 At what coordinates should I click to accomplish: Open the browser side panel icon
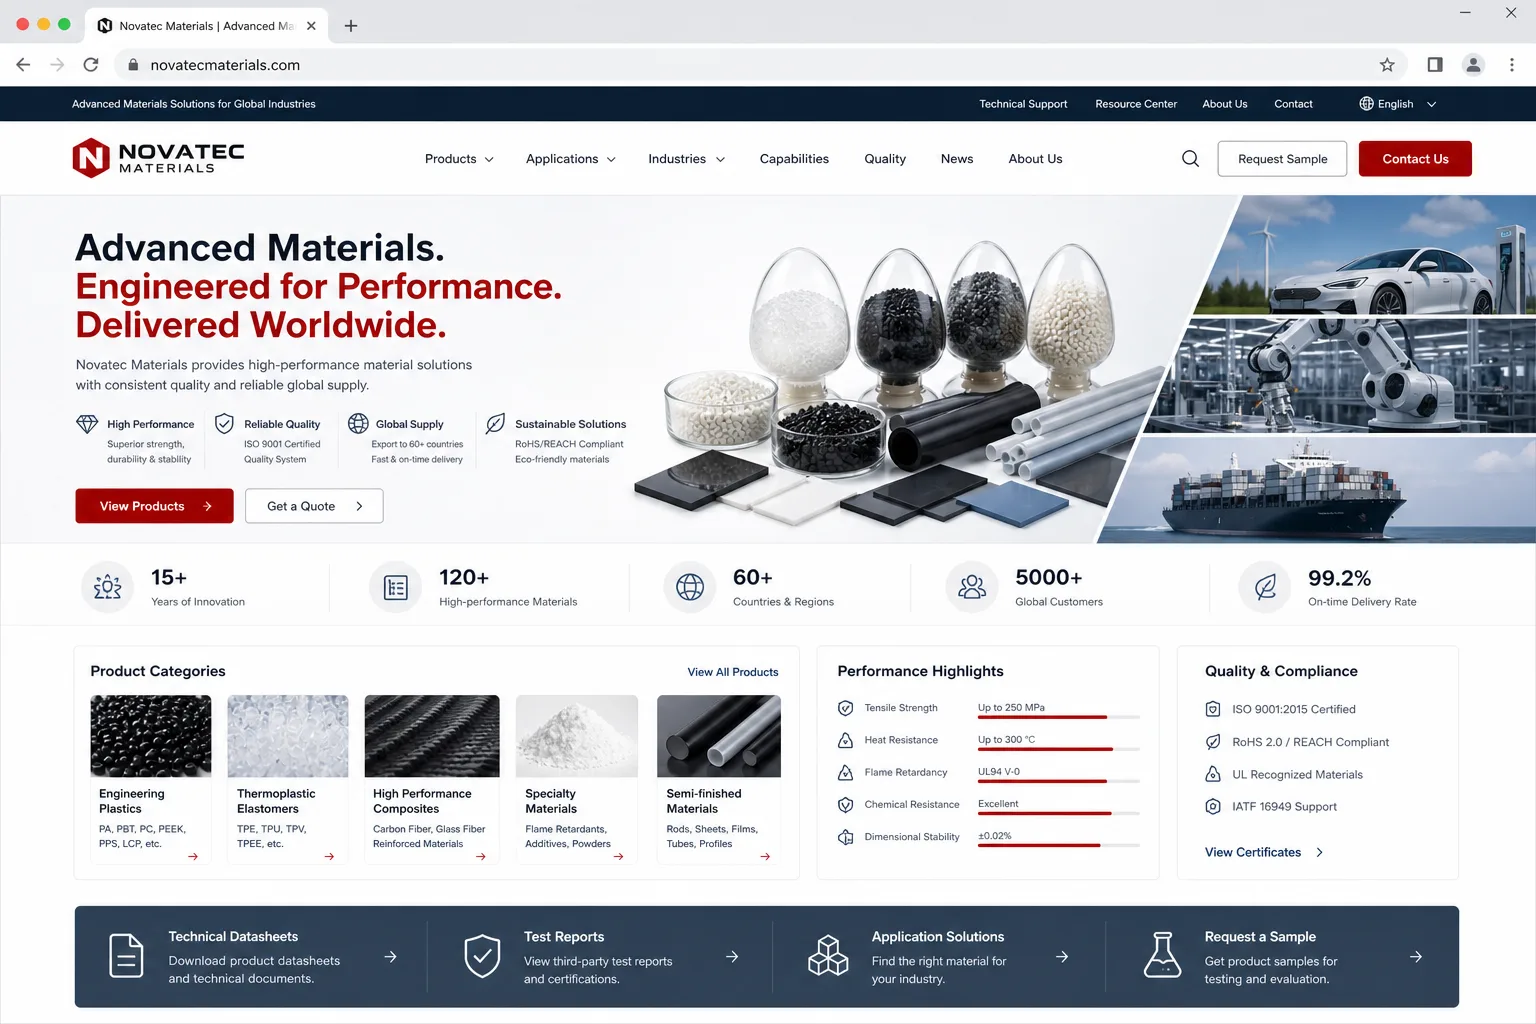[x=1435, y=65]
